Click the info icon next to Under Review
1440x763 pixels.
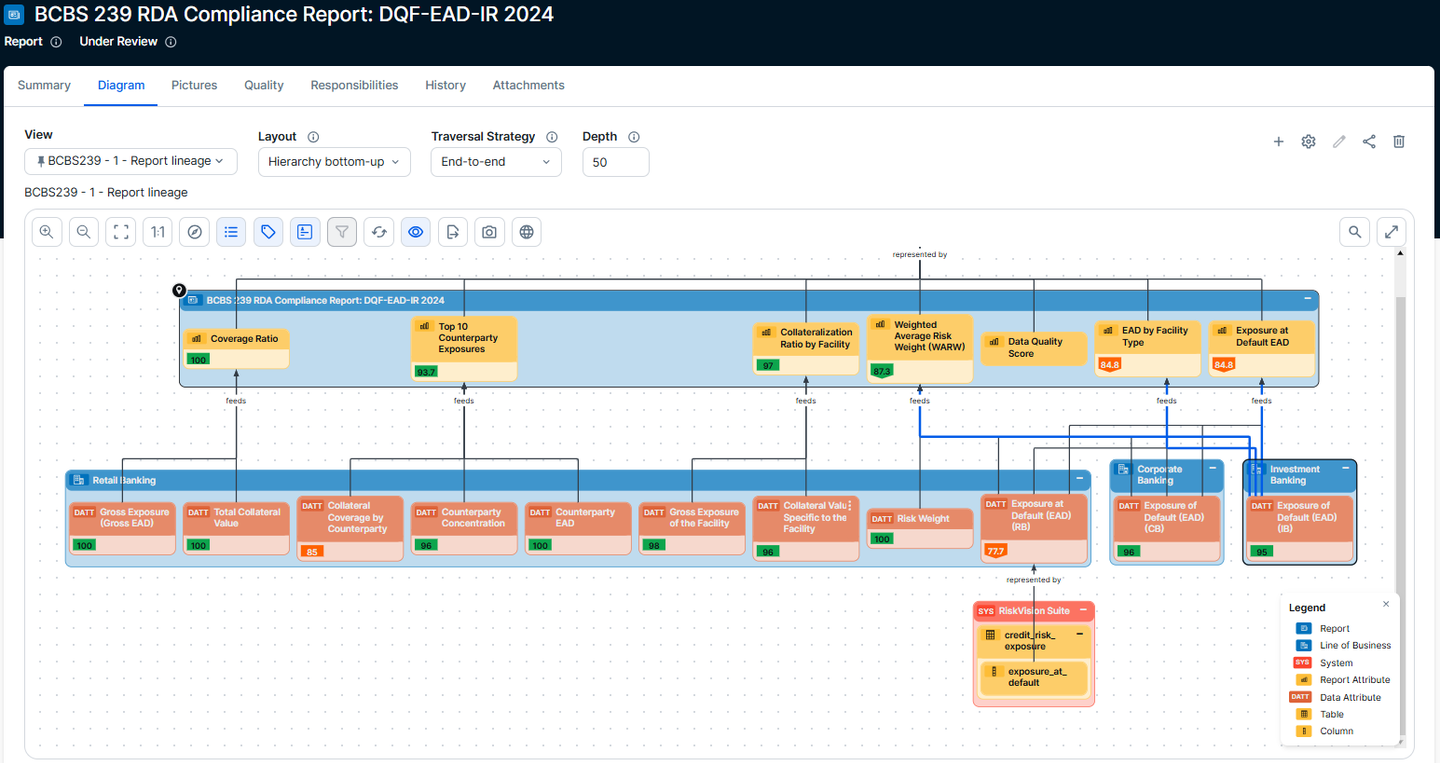[171, 42]
